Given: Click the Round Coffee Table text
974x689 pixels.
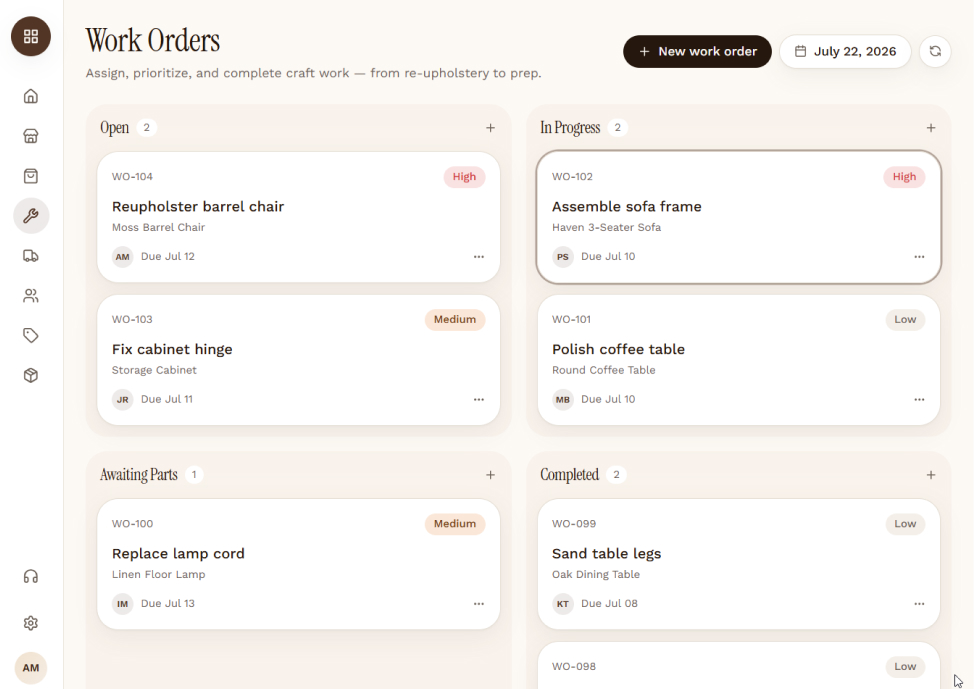Looking at the screenshot, I should 603,370.
